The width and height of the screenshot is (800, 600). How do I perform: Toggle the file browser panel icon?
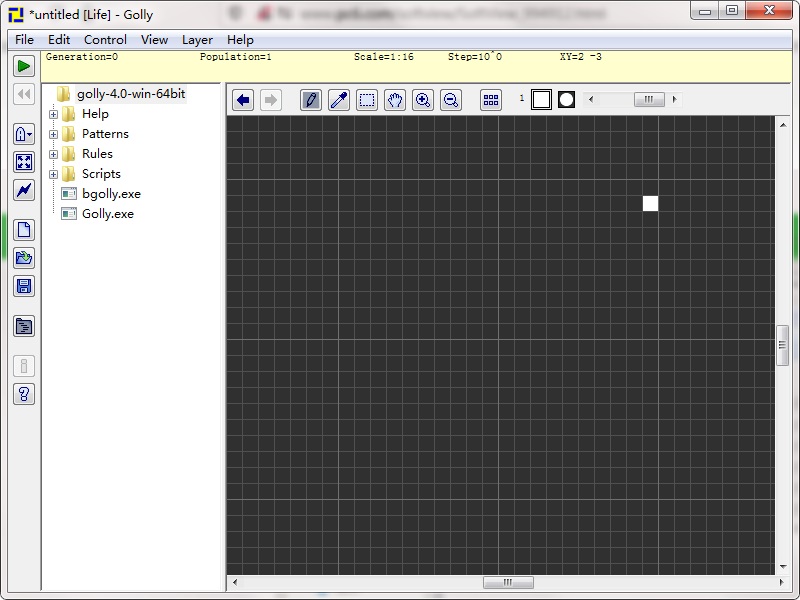(24, 326)
